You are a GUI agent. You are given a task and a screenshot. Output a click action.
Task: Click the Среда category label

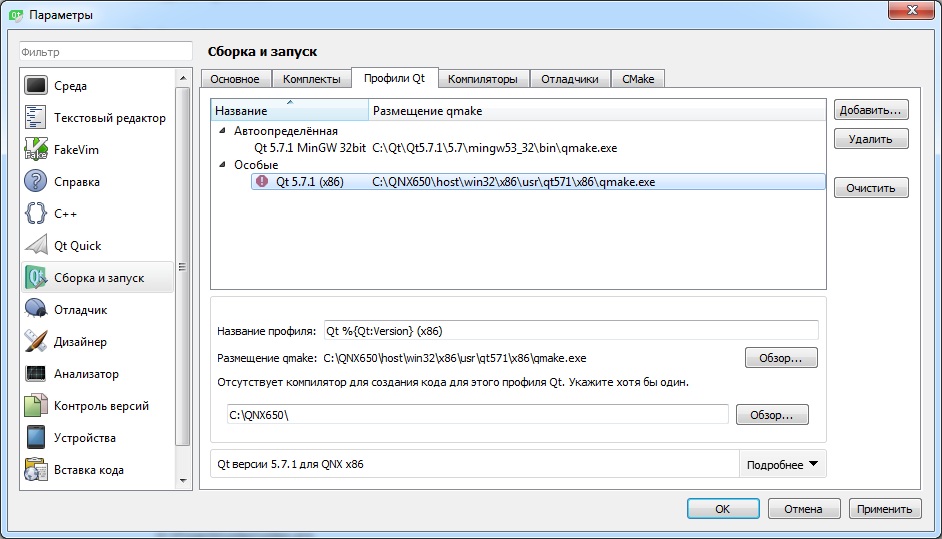pyautogui.click(x=70, y=86)
